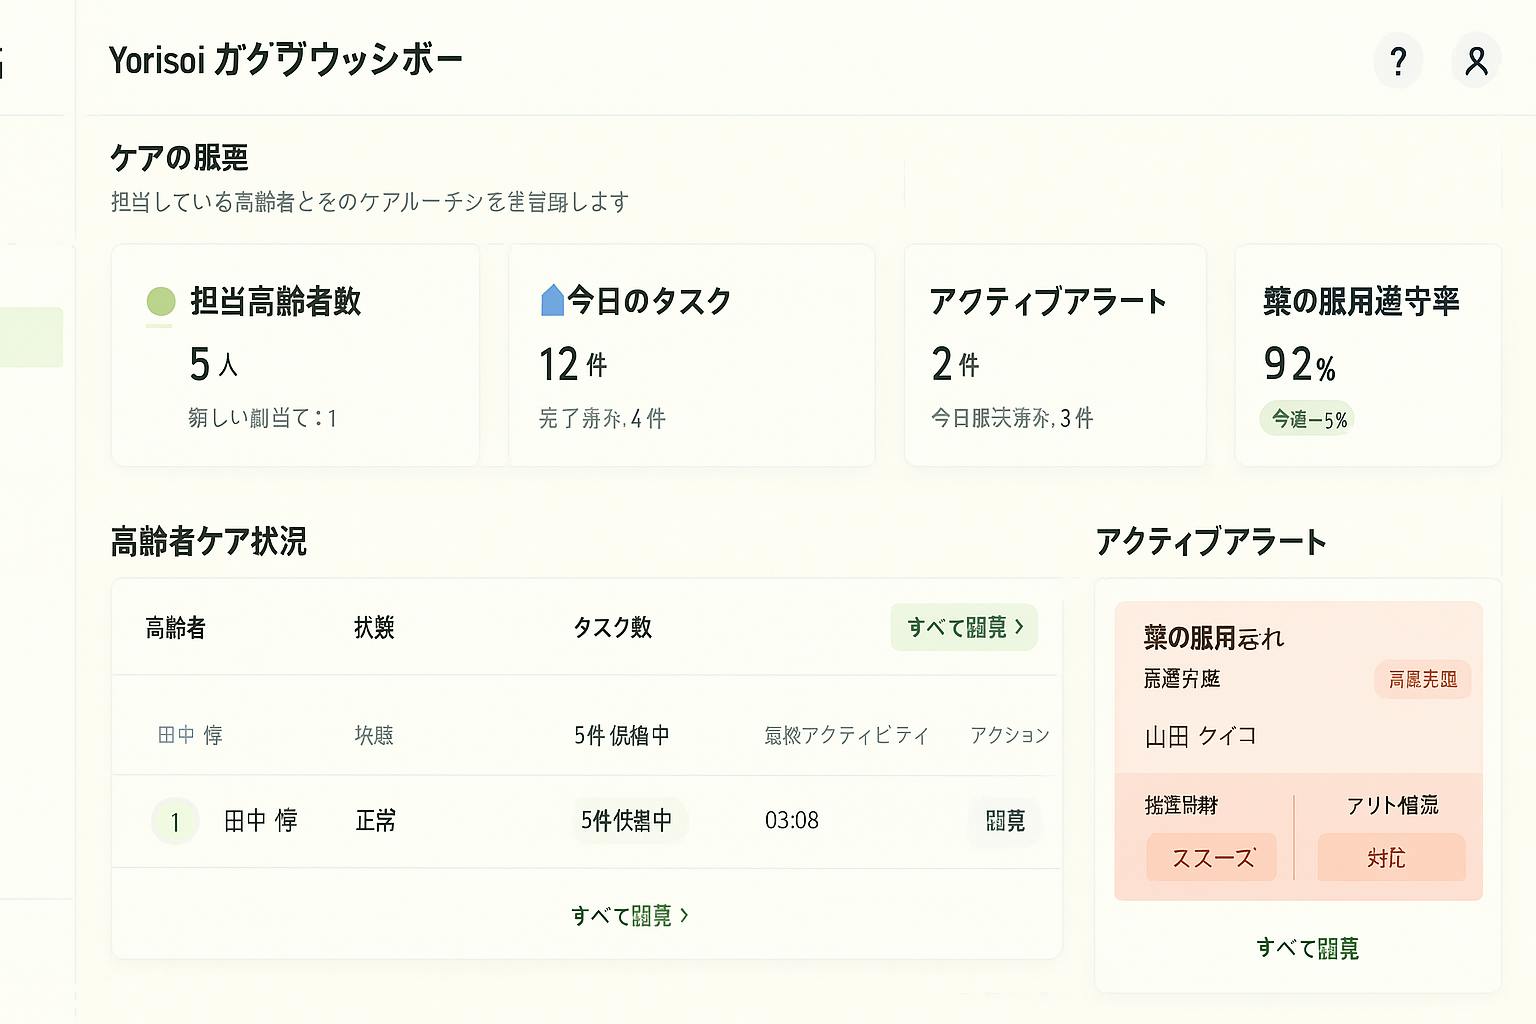Follow the すべて閲覧 link under the alert card
This screenshot has height=1024, width=1536.
1307,948
